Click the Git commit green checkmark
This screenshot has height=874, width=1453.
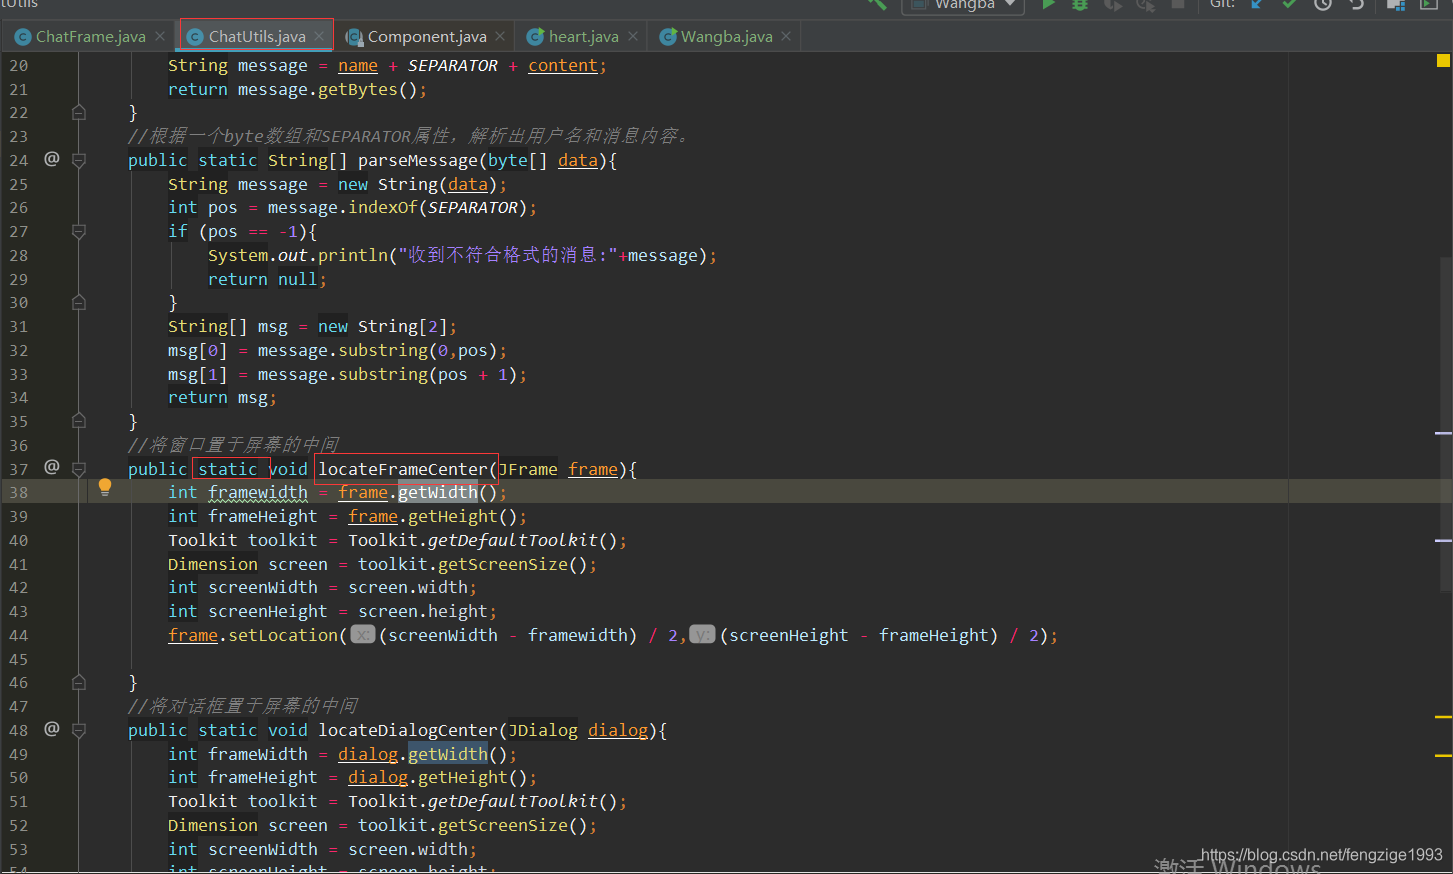[1290, 4]
